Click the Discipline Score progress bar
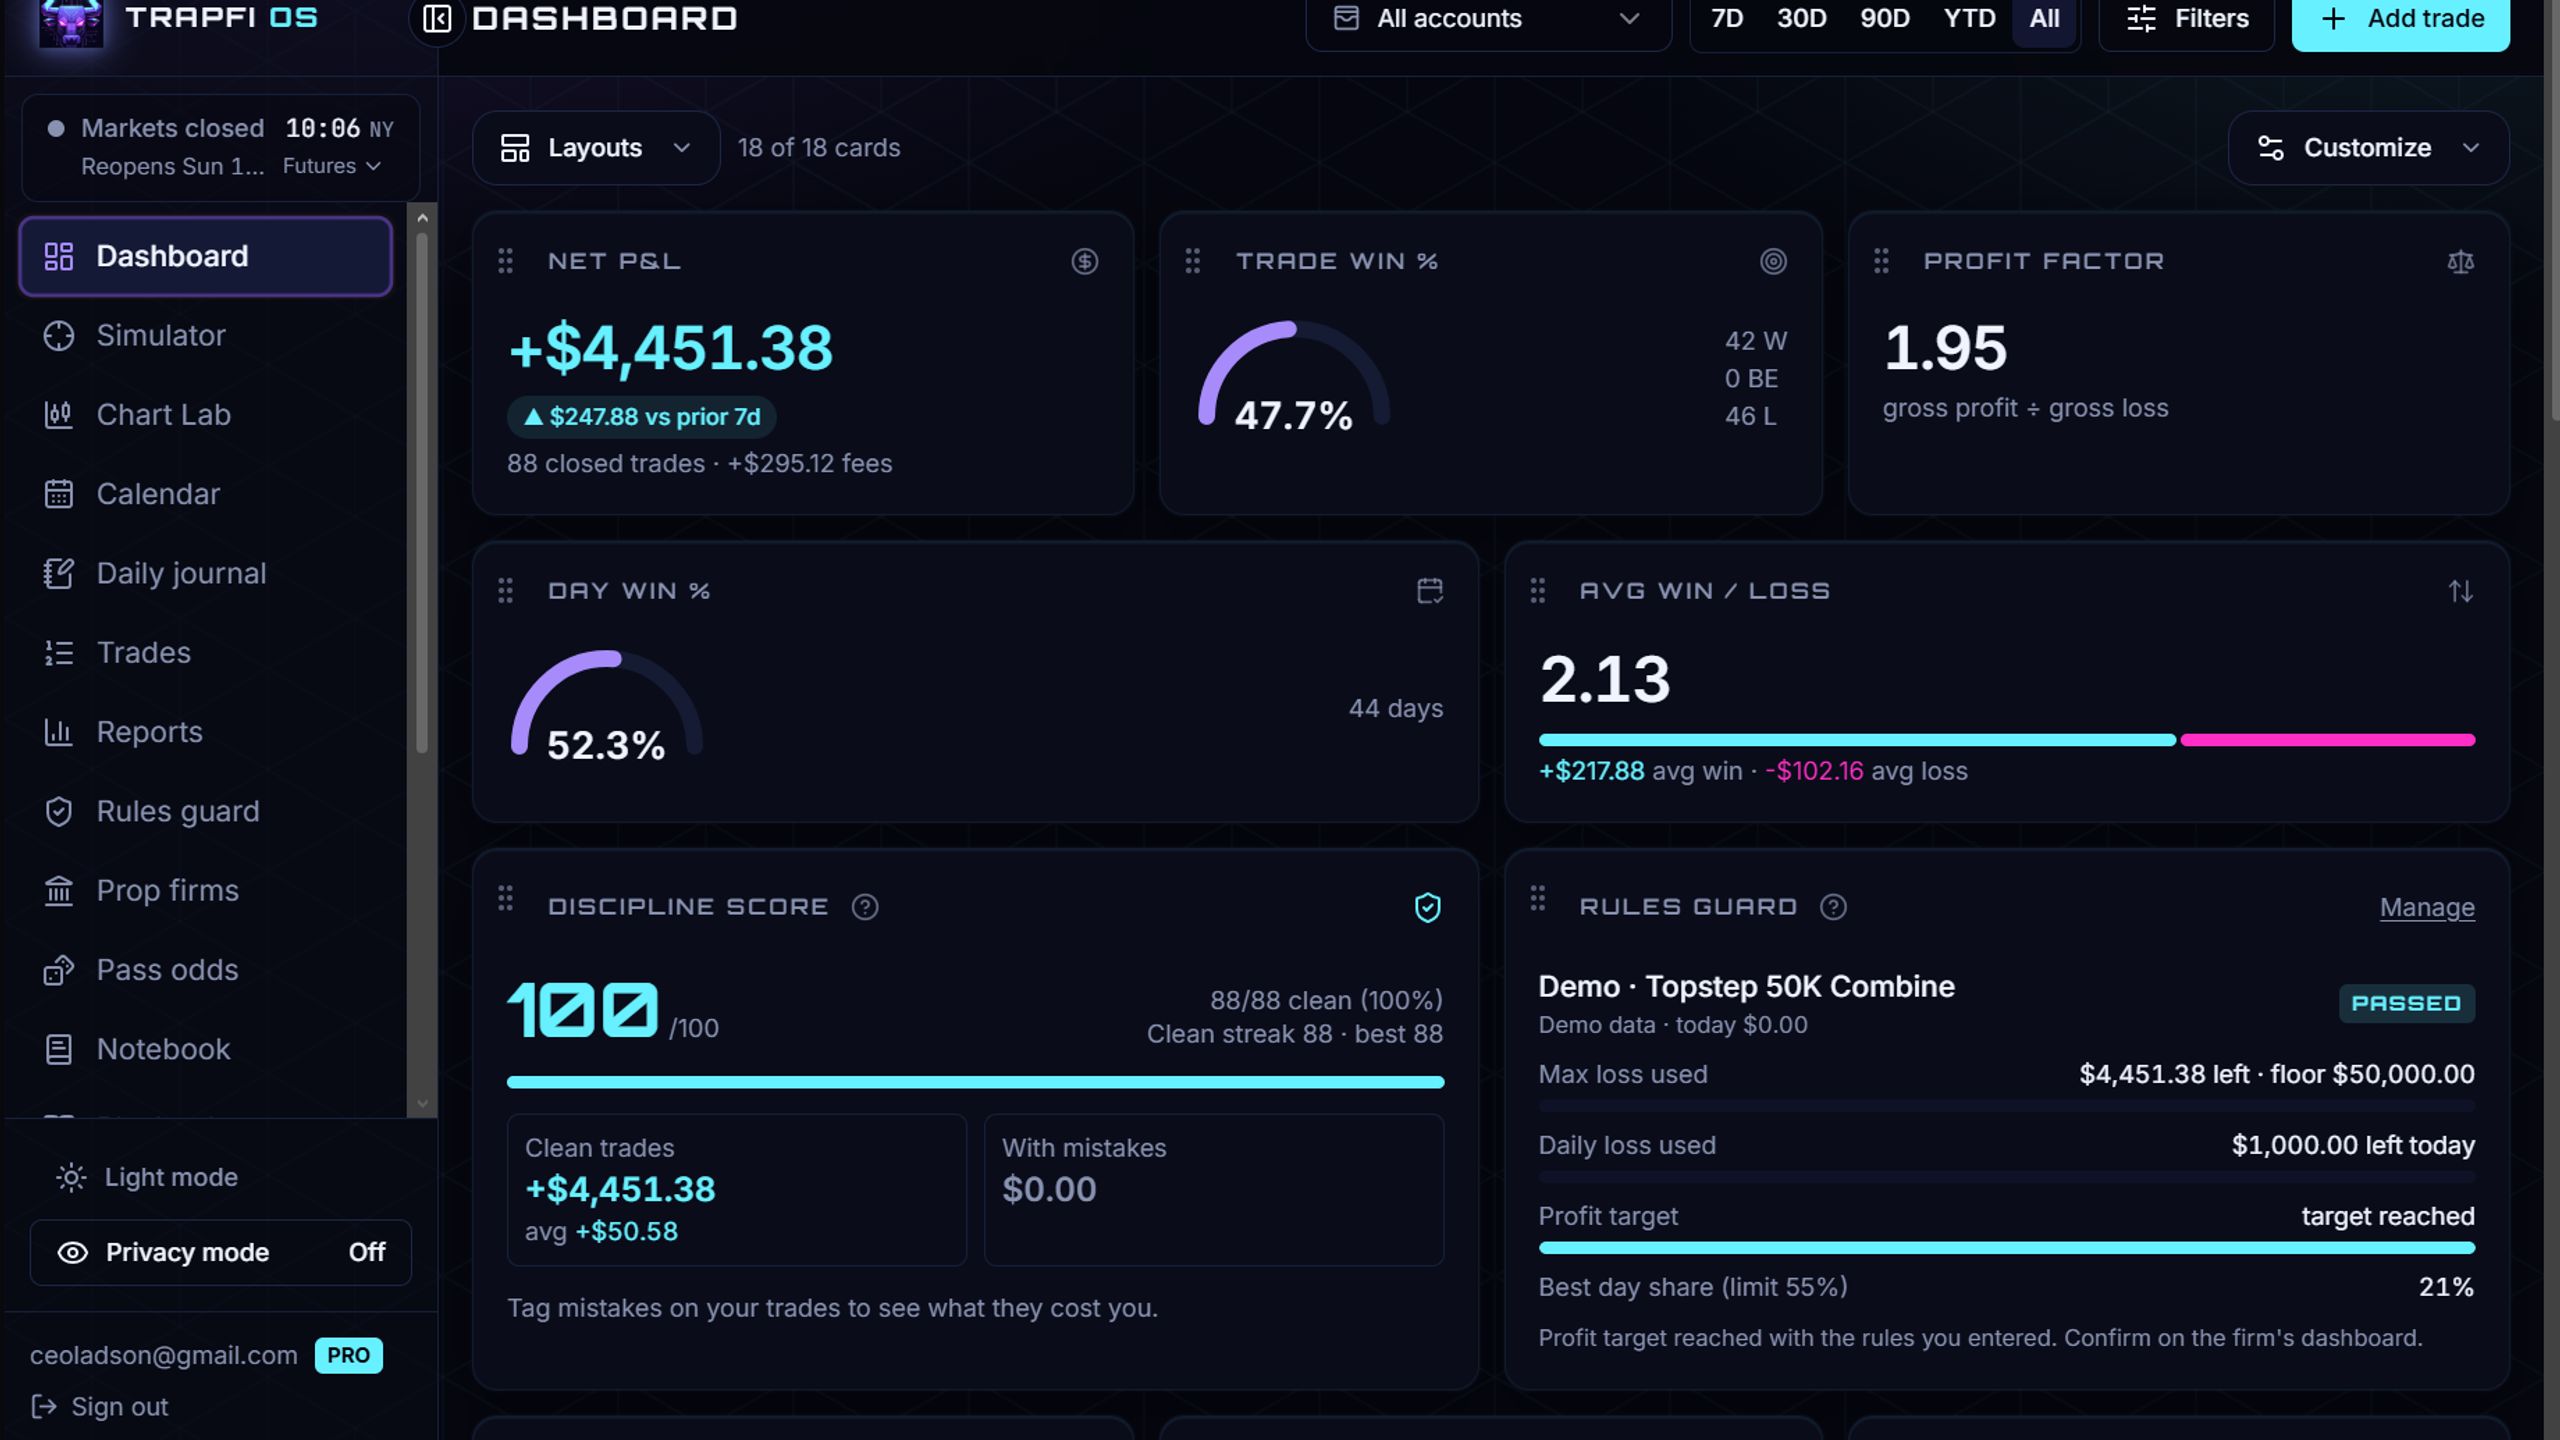The width and height of the screenshot is (2560, 1440). [975, 1082]
